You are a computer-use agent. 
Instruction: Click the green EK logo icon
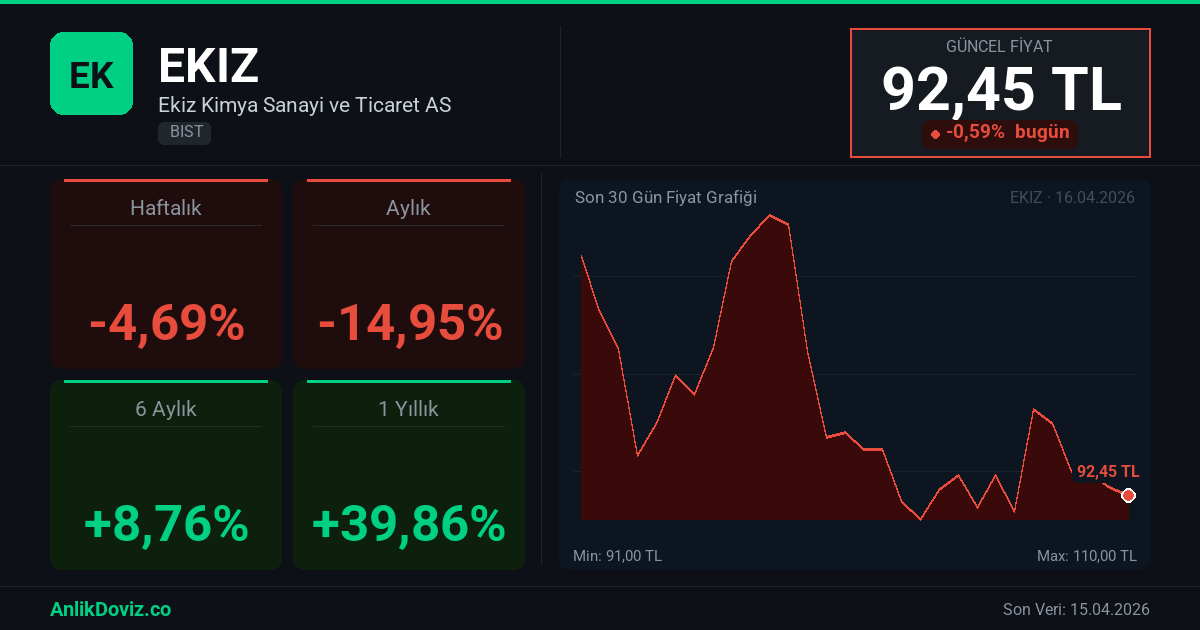91,73
